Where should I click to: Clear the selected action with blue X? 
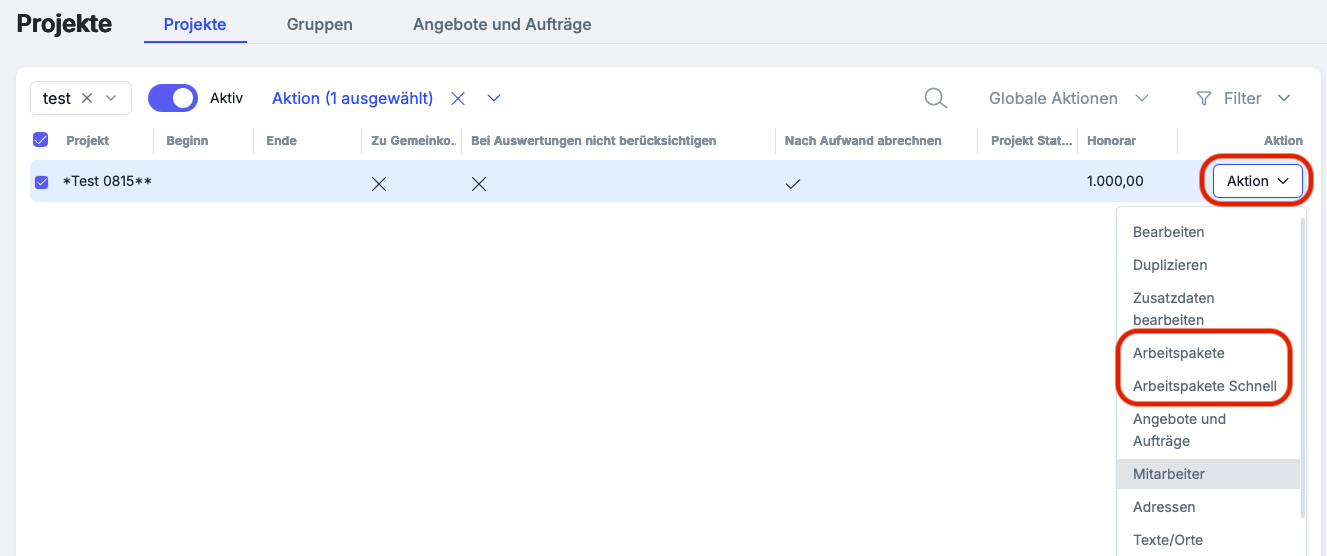pos(458,98)
